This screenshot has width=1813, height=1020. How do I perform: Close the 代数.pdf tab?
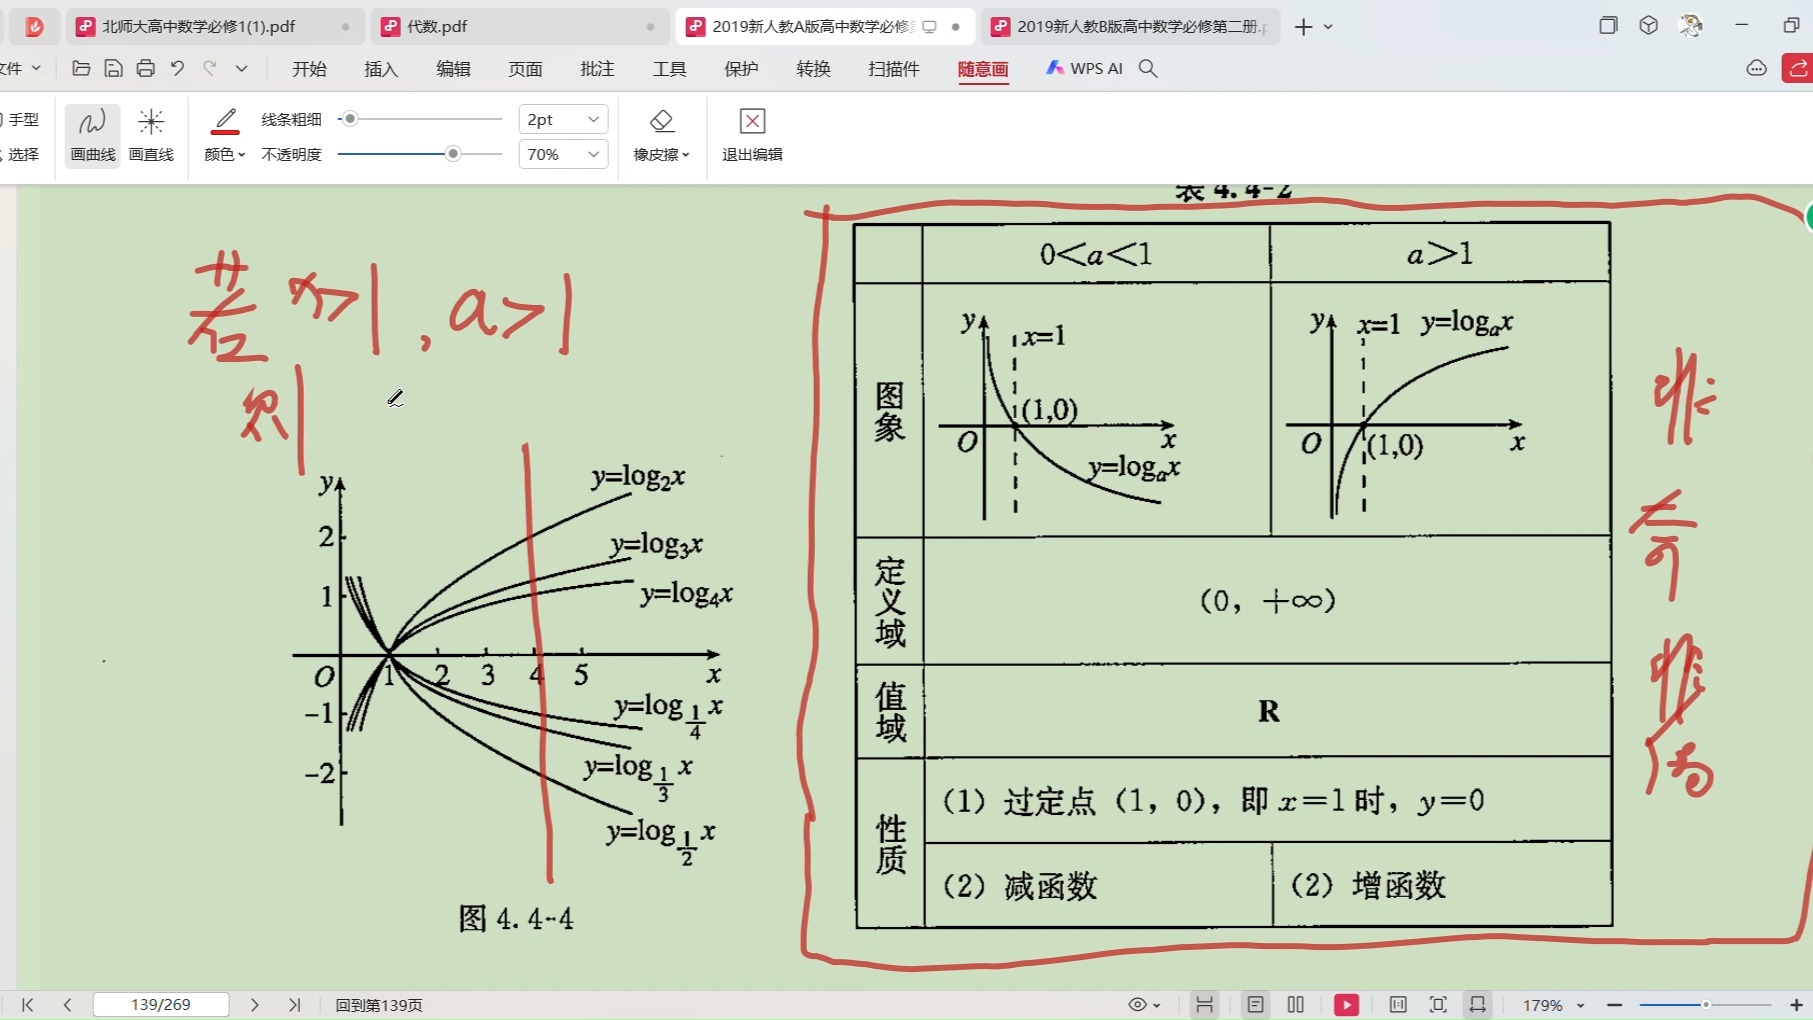point(651,27)
